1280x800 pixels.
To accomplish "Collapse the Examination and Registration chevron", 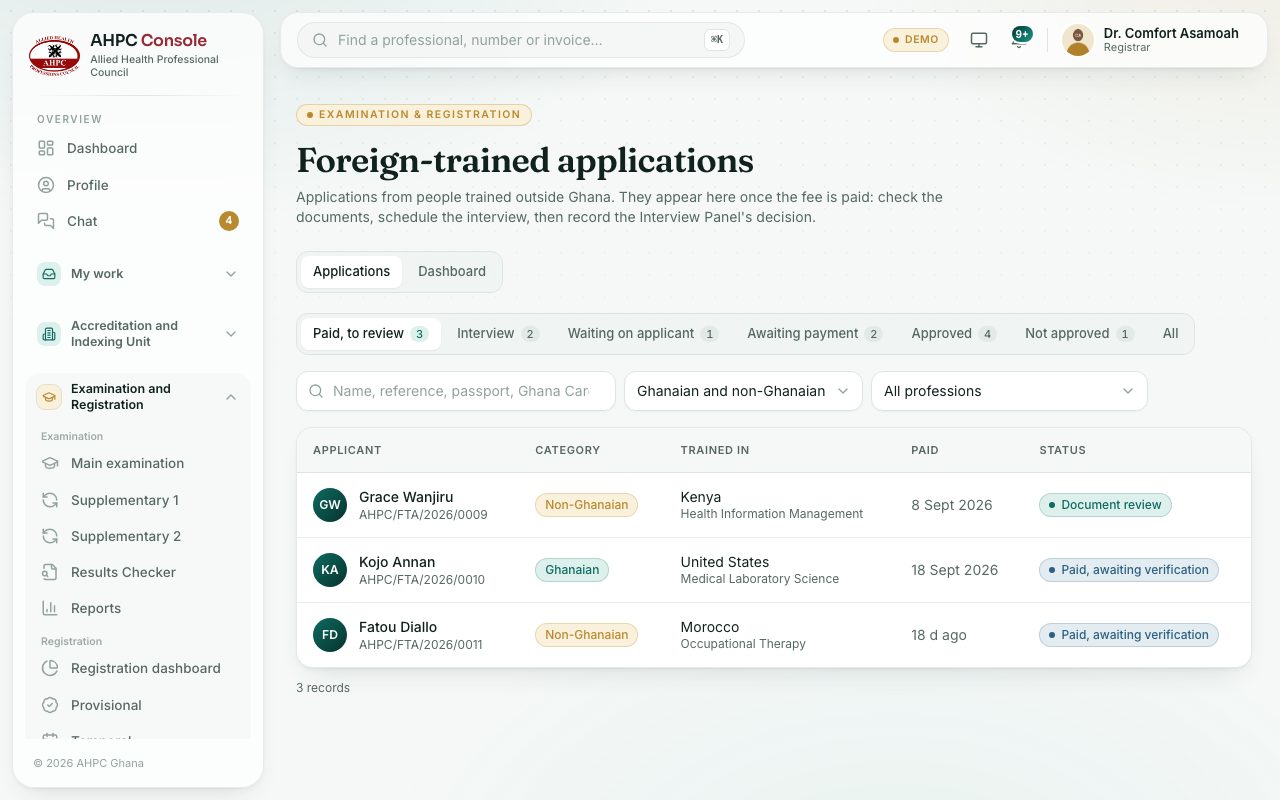I will (x=231, y=397).
